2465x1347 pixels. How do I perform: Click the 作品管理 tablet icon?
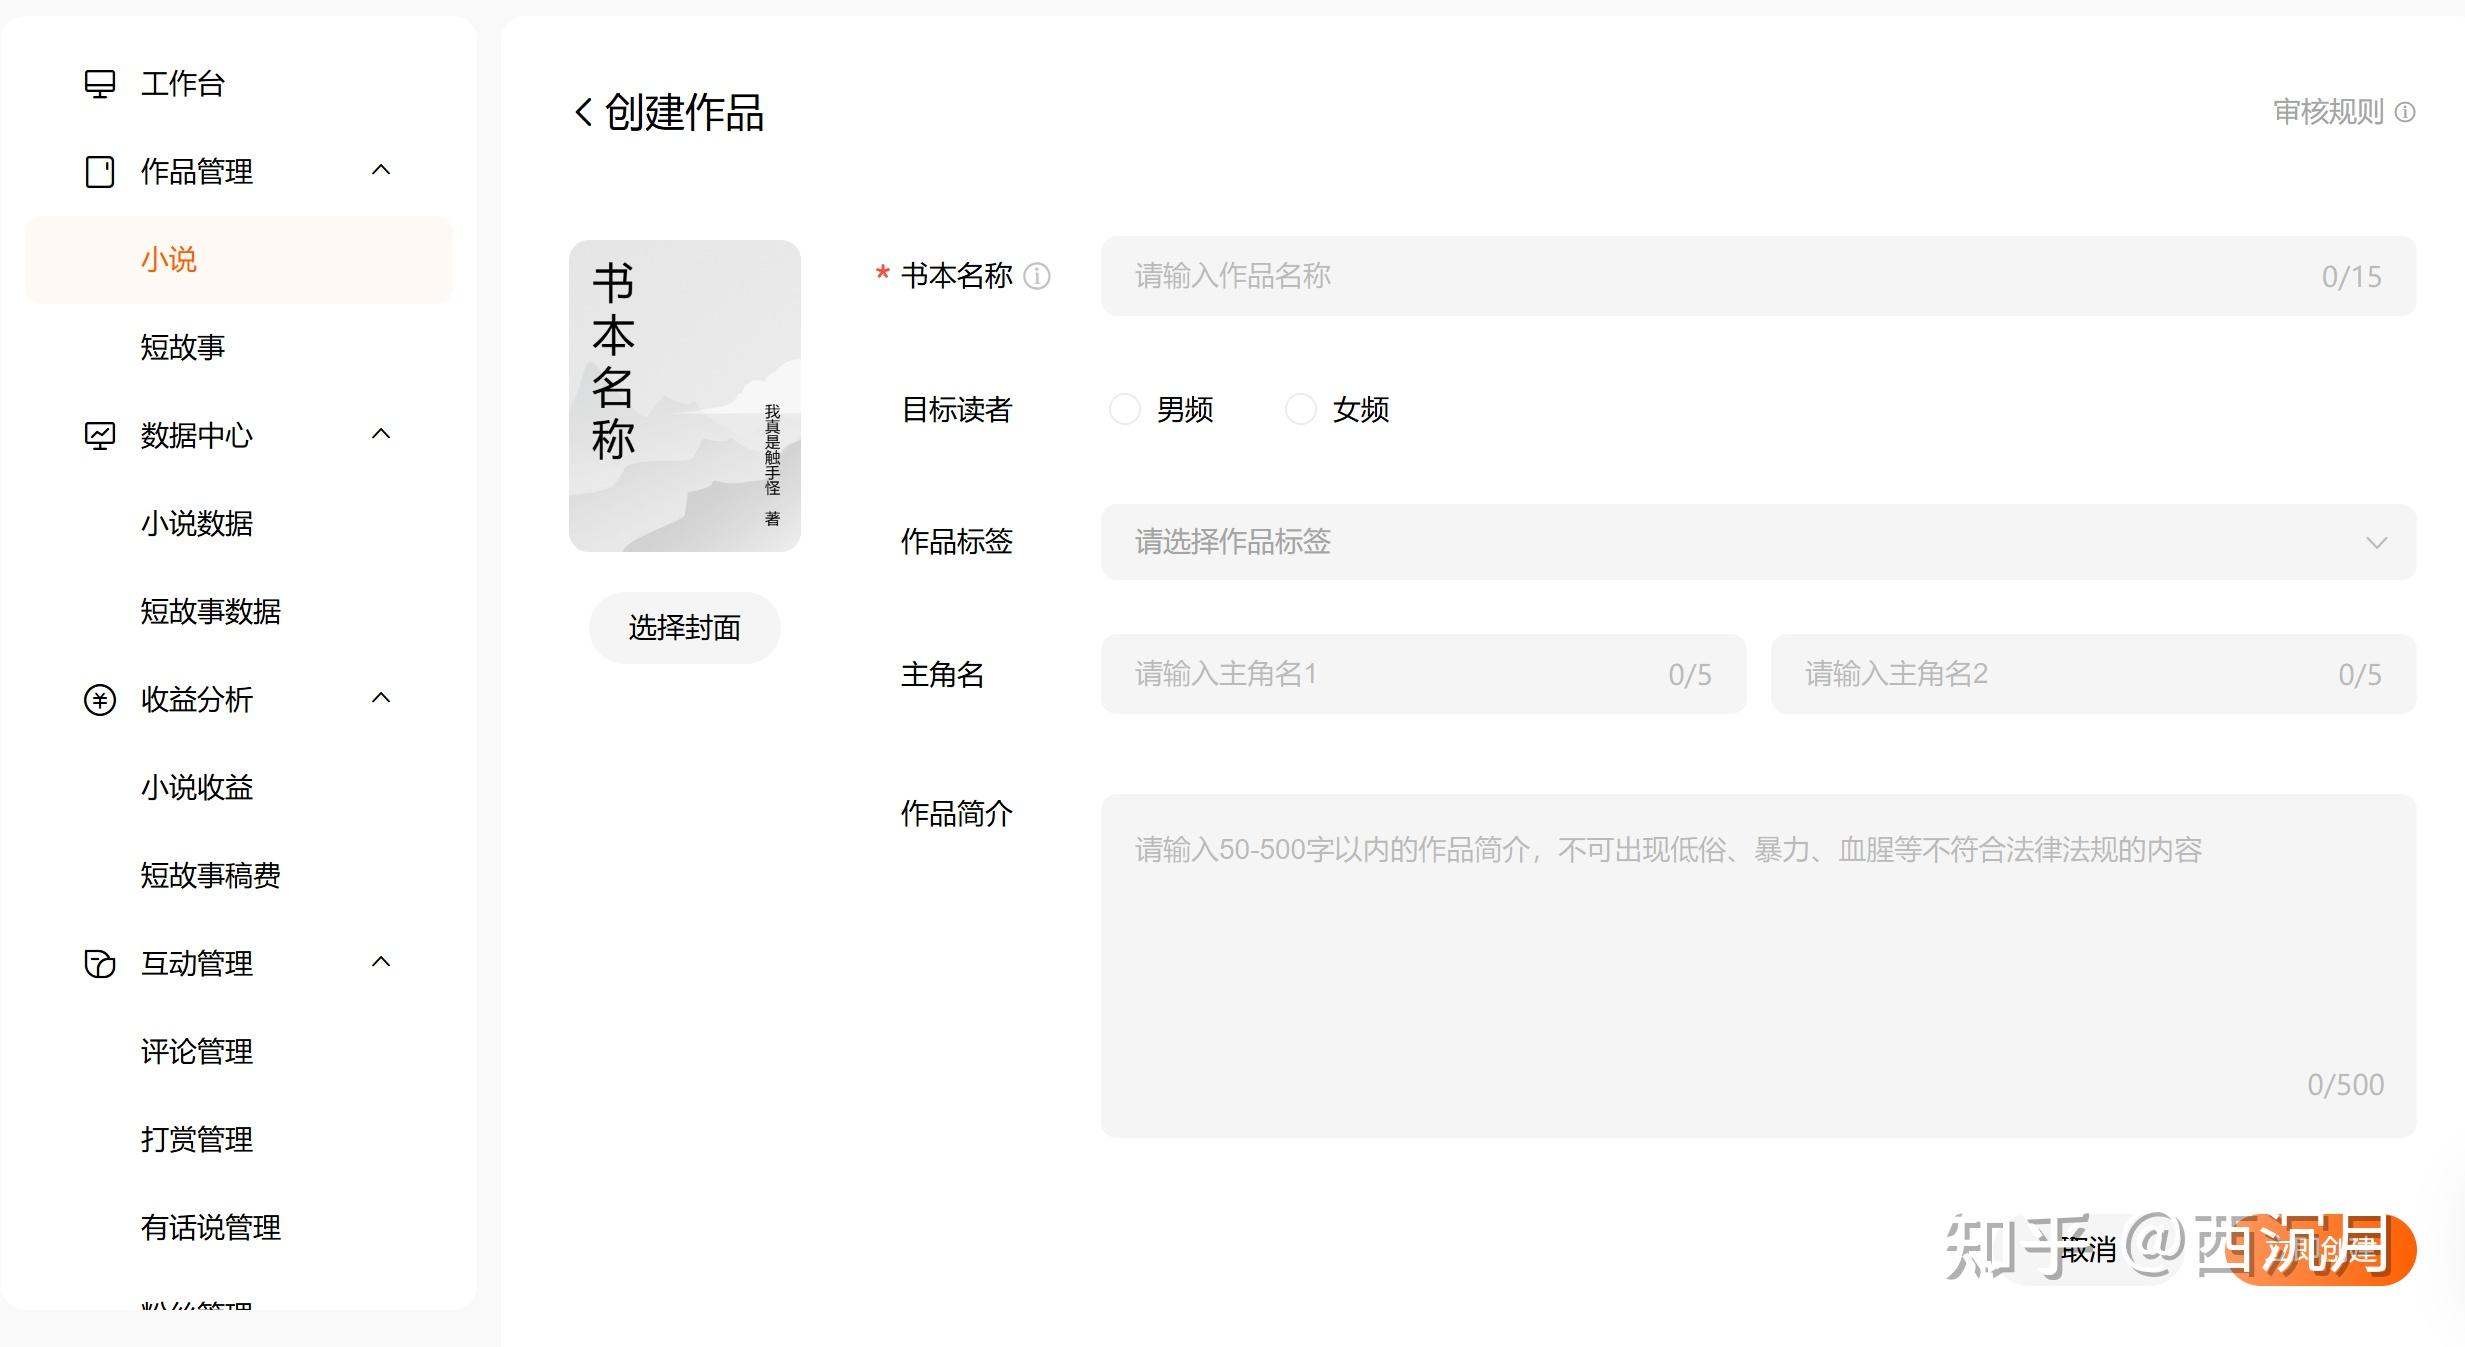(x=100, y=172)
